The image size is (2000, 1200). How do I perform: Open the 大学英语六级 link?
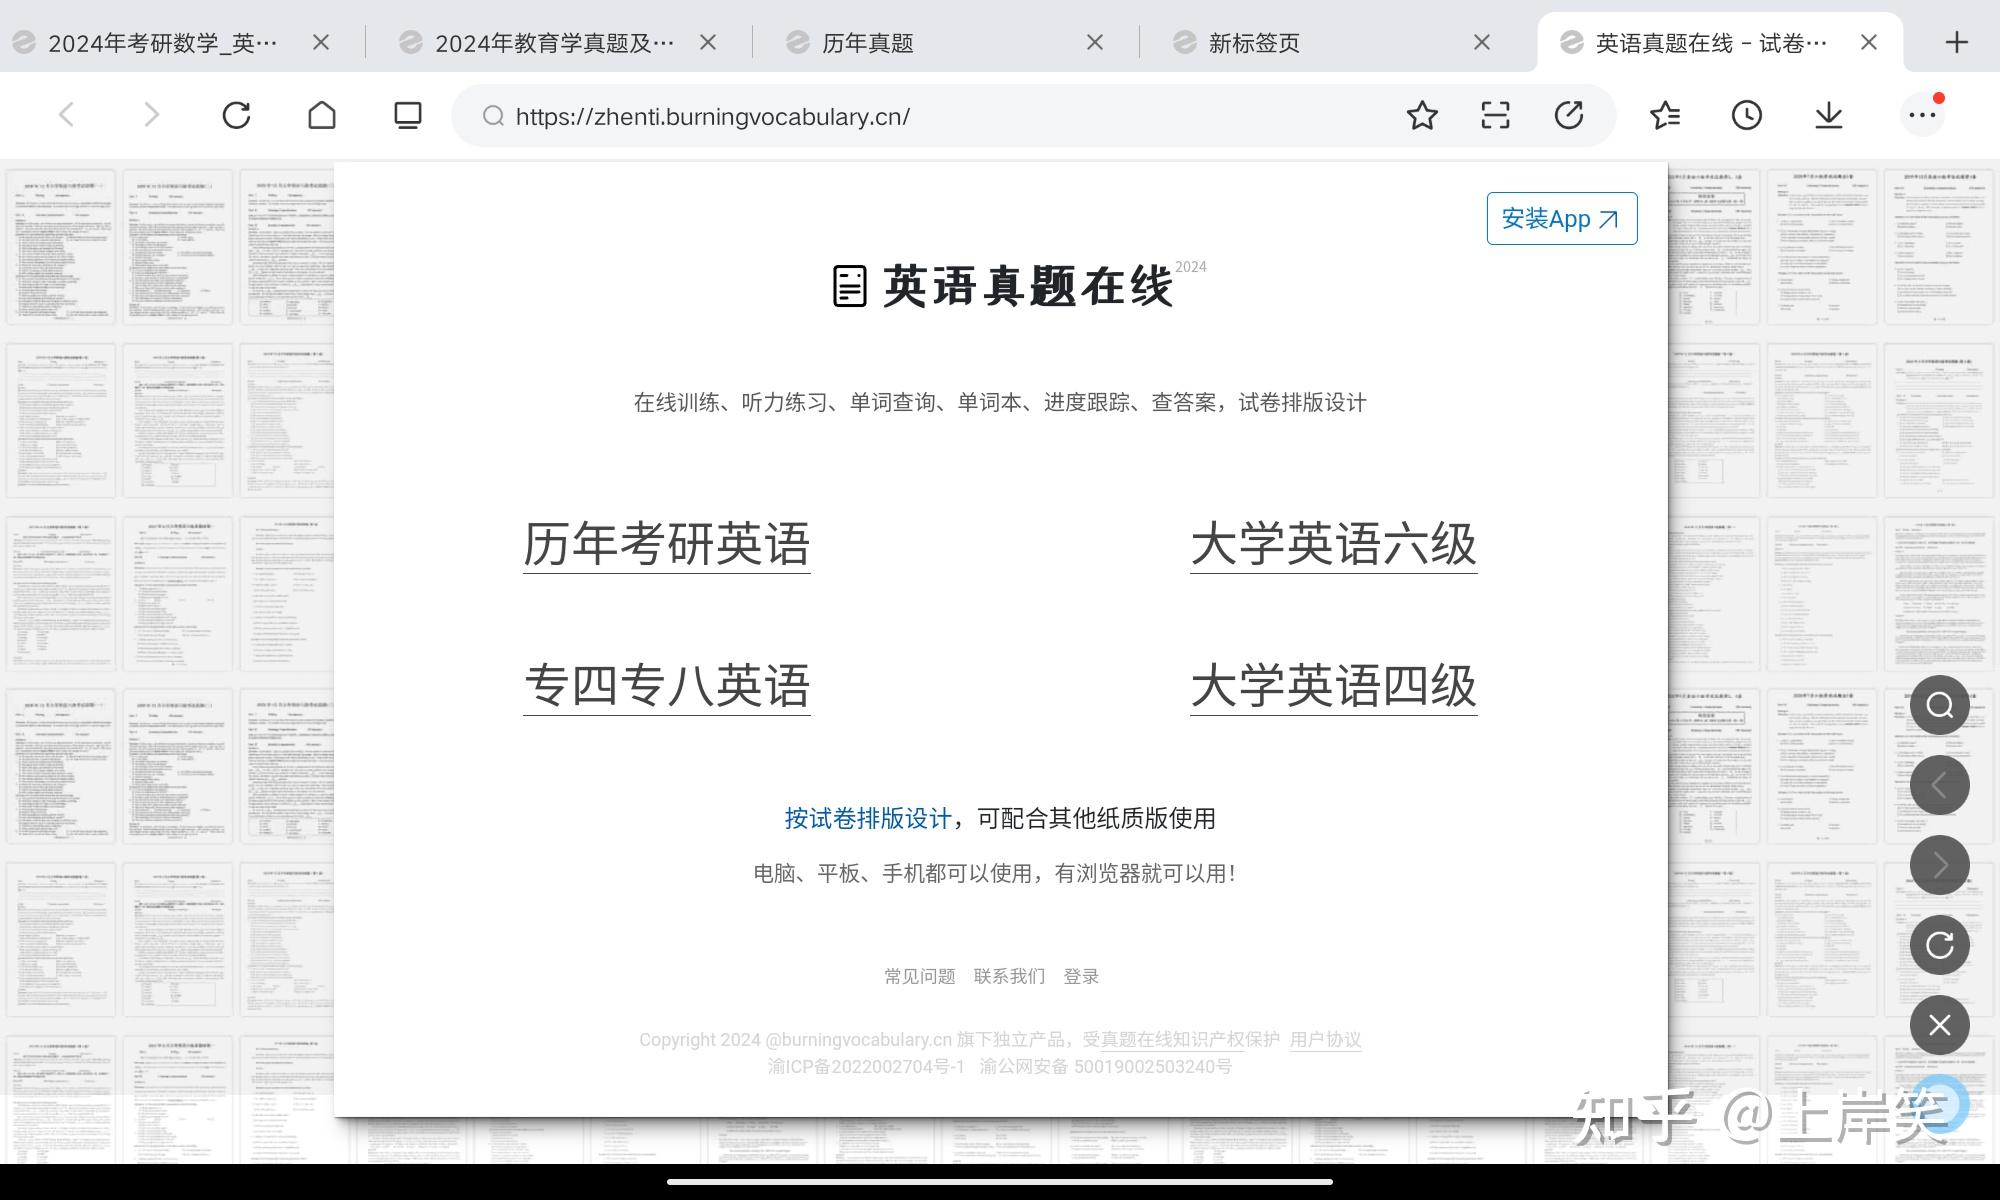coord(1333,545)
